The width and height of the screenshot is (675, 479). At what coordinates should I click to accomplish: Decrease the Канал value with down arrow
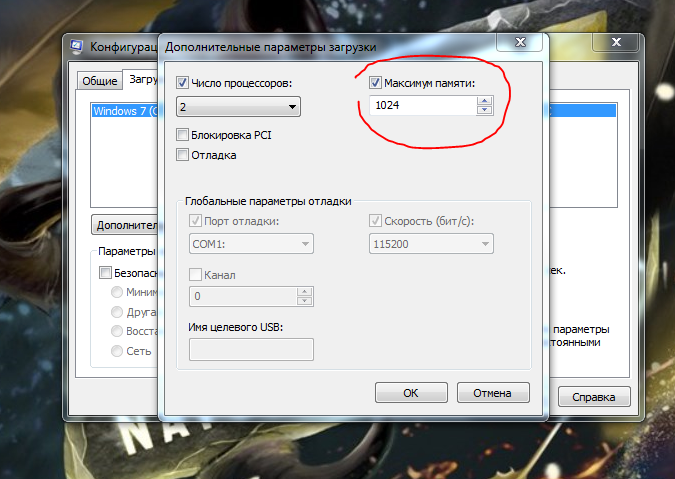304,301
